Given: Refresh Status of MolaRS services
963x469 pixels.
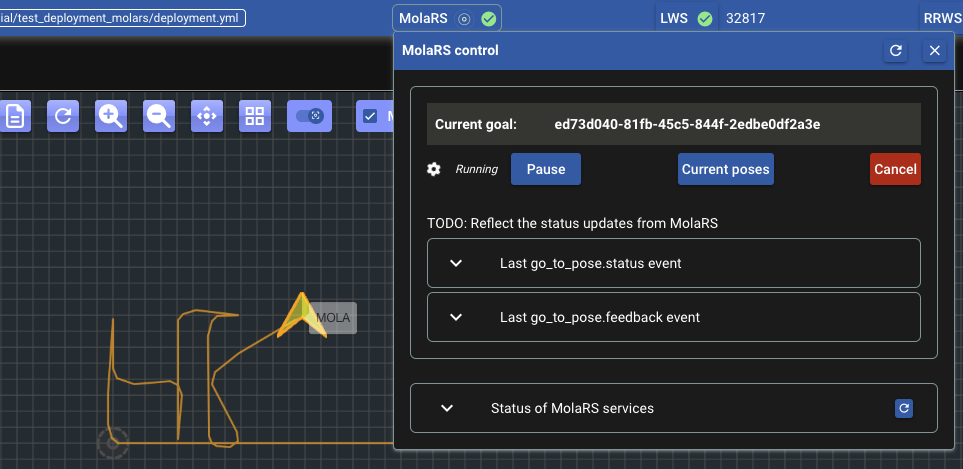Looking at the screenshot, I should 904,408.
